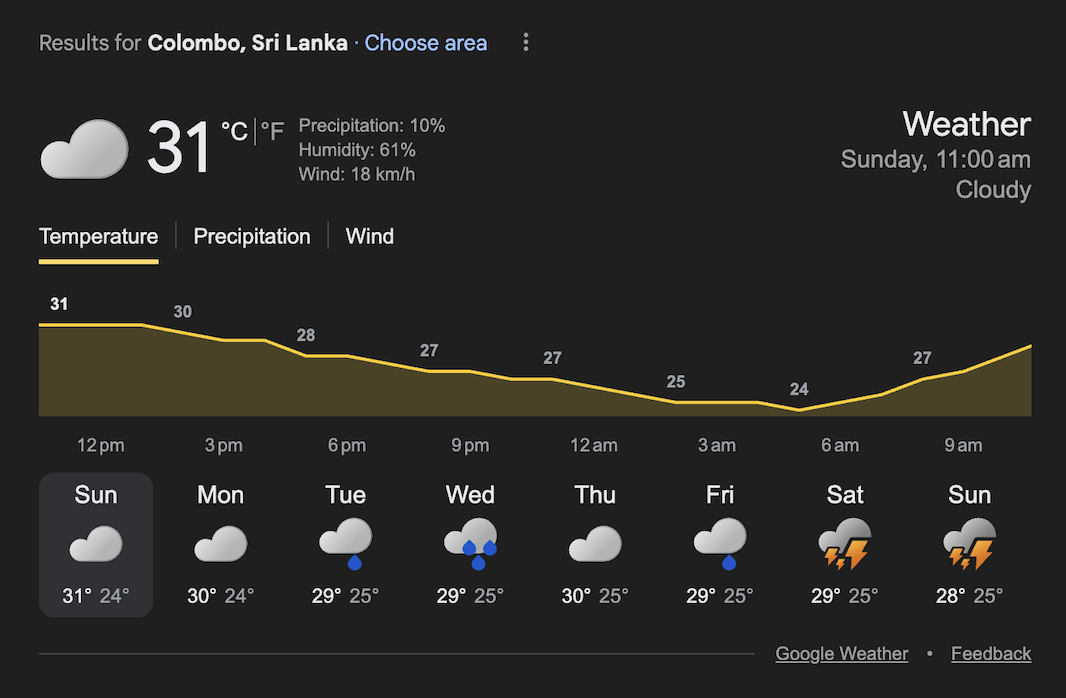Image resolution: width=1066 pixels, height=698 pixels.
Task: Open the Wind tab
Action: (369, 236)
